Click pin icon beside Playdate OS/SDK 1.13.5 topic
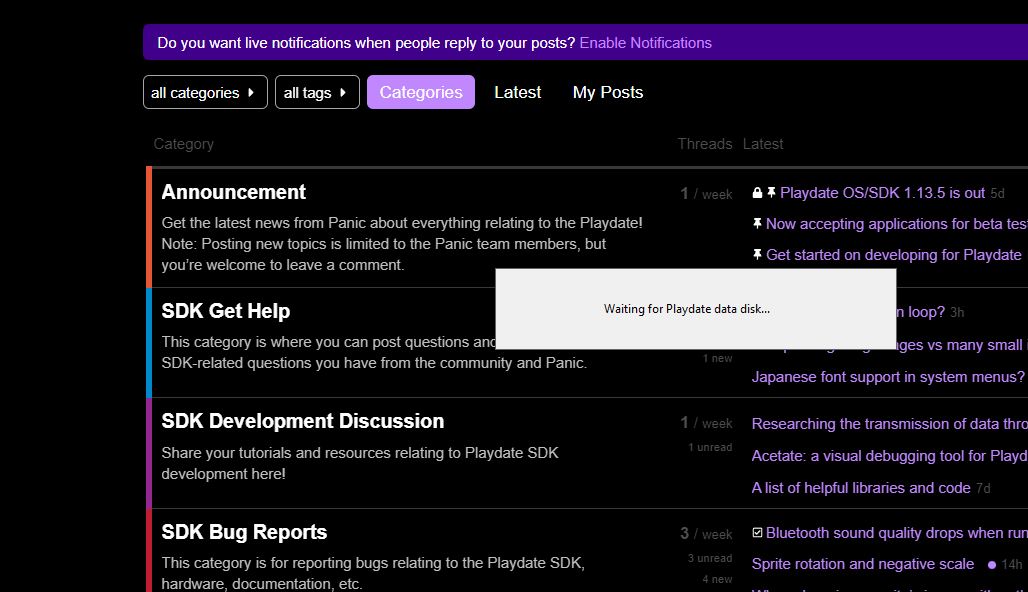1028x592 pixels. coord(772,193)
